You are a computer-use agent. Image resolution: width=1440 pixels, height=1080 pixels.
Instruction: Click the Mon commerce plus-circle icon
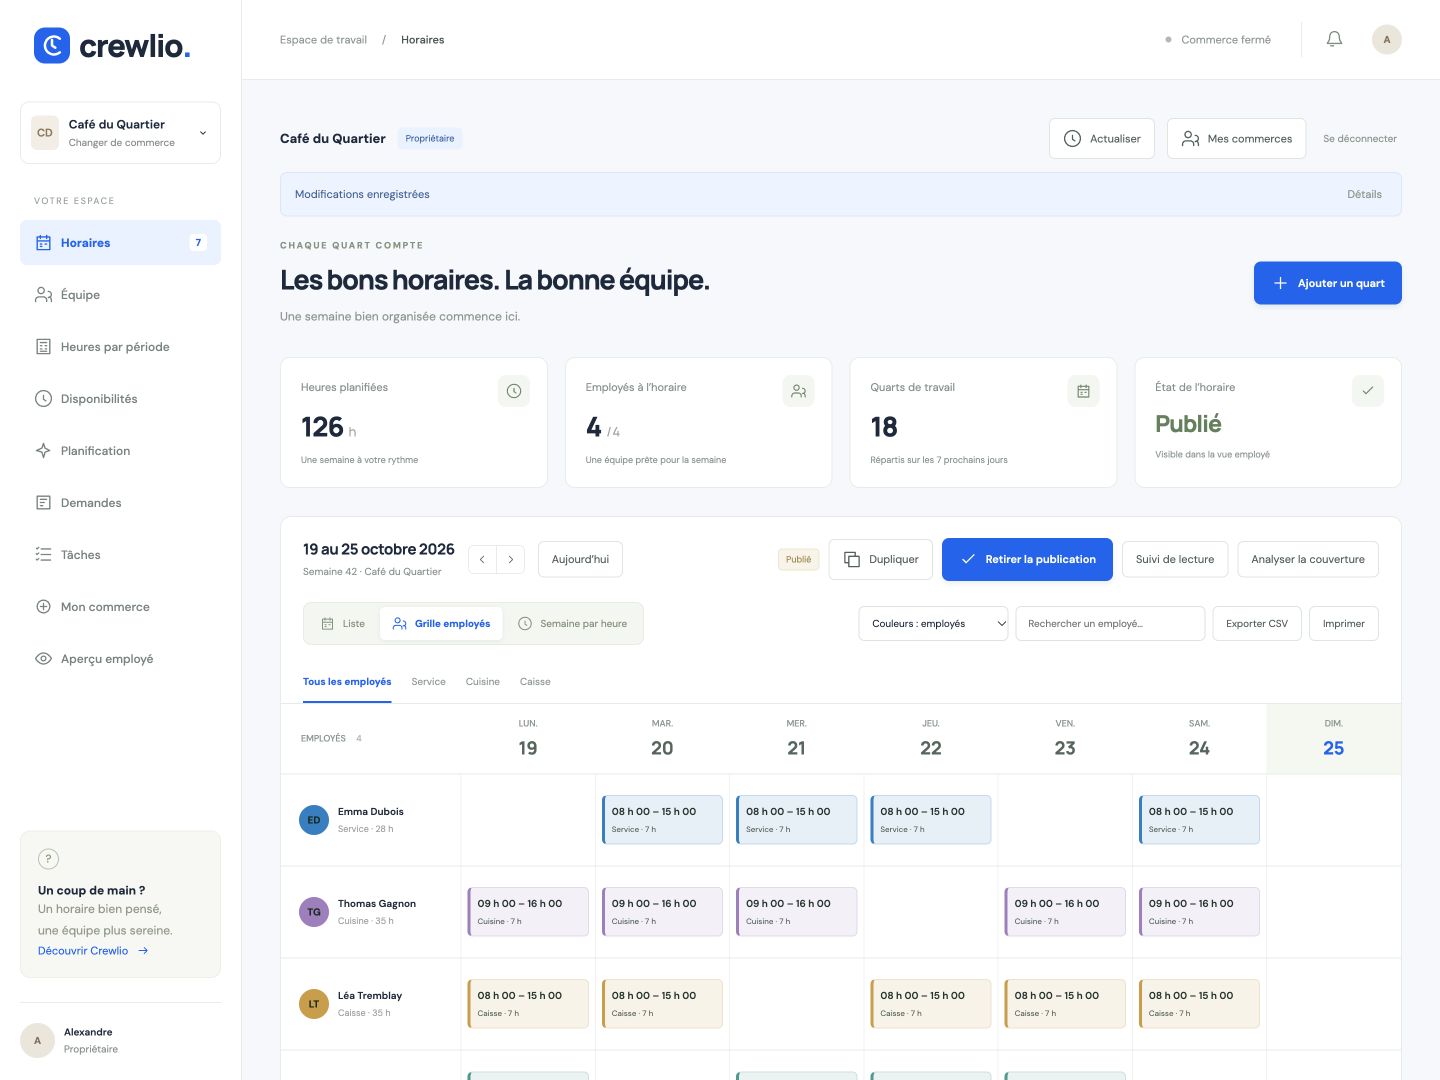click(x=43, y=607)
